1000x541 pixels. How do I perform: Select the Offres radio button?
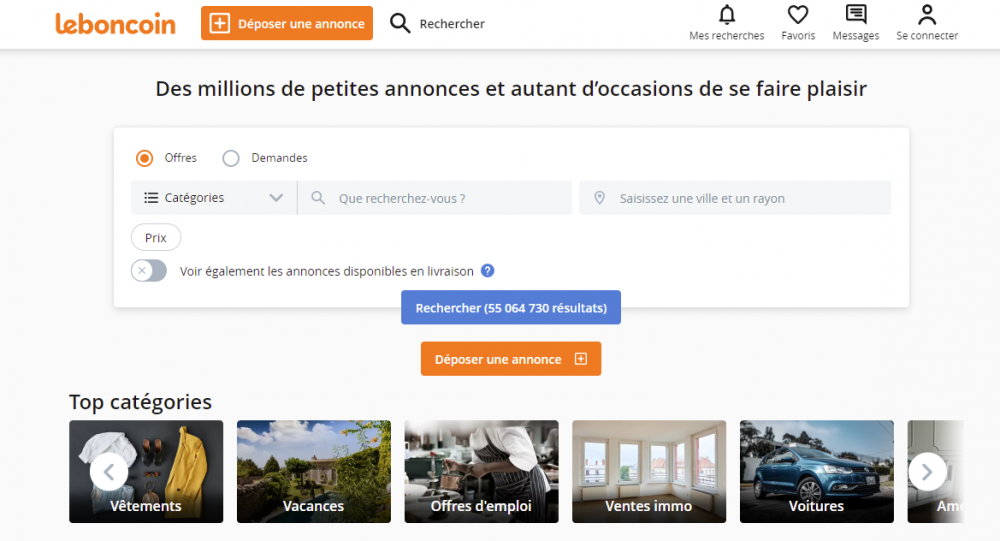(145, 158)
